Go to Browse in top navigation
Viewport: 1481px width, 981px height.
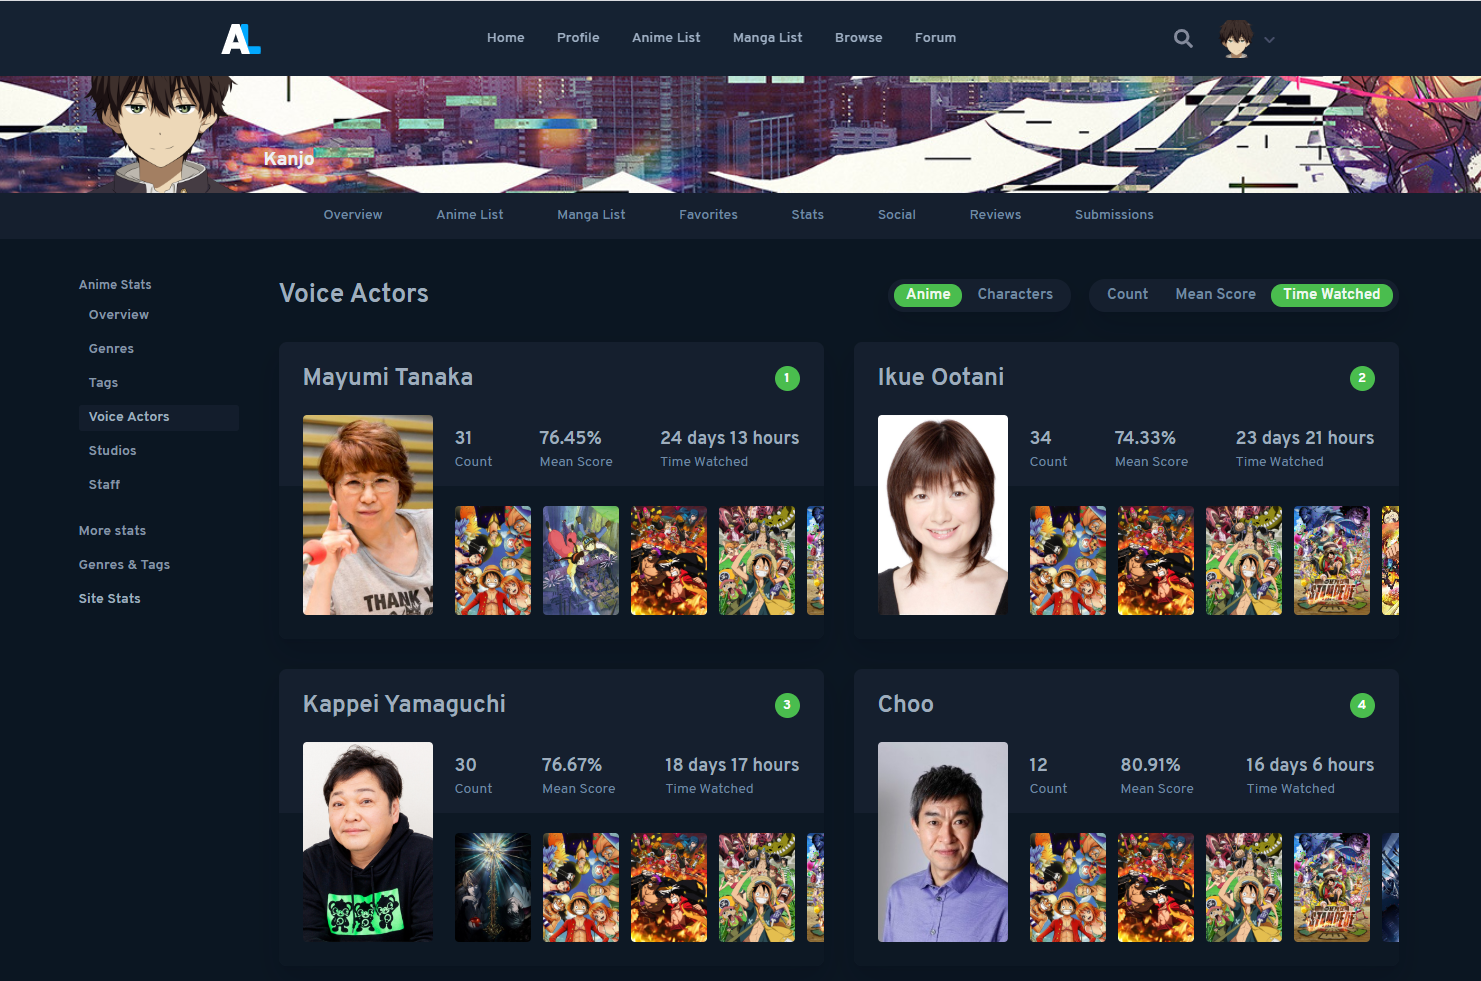tap(858, 38)
